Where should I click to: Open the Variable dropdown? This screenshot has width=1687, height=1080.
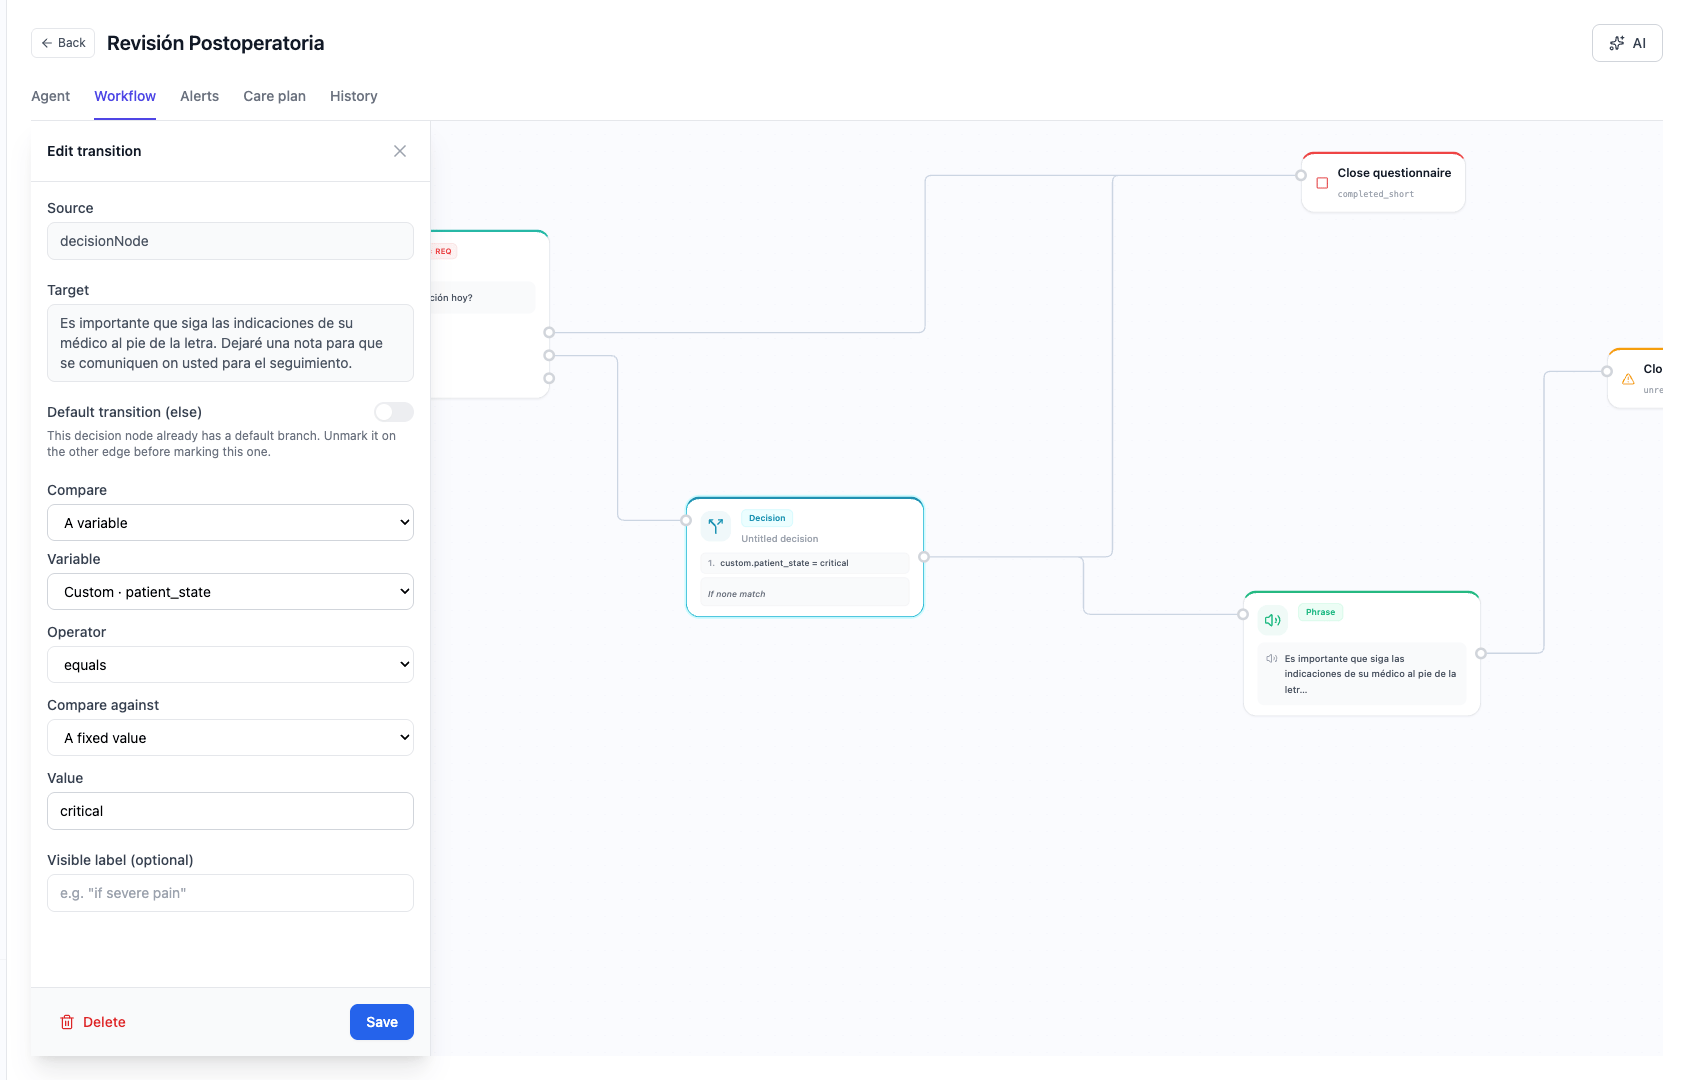pyautogui.click(x=230, y=592)
